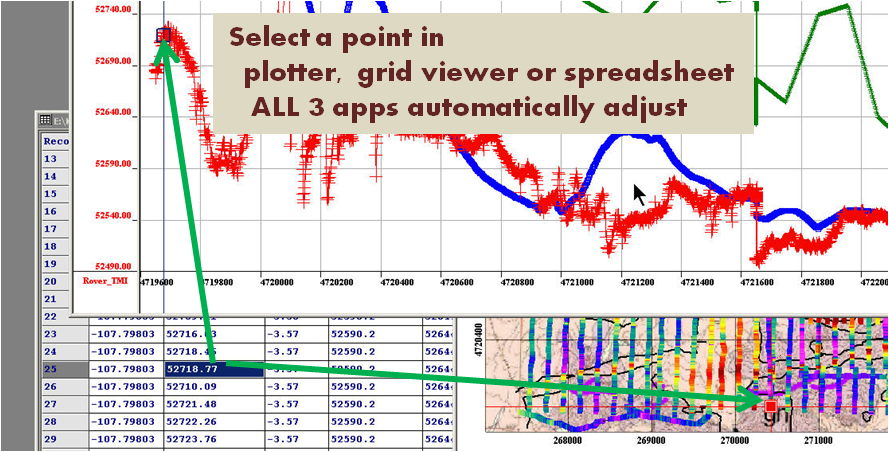Click the Rover_TMI channel label in the plotter
Image resolution: width=889 pixels, height=452 pixels.
click(105, 281)
